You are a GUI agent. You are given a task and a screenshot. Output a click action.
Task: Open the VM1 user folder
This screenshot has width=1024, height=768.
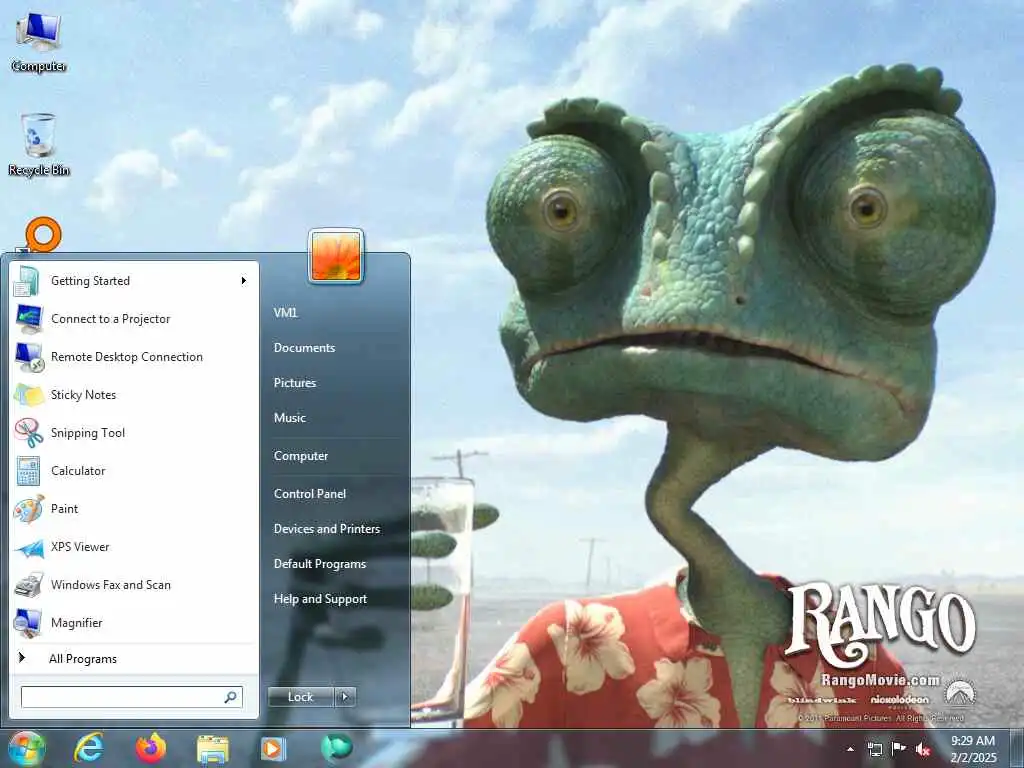285,313
